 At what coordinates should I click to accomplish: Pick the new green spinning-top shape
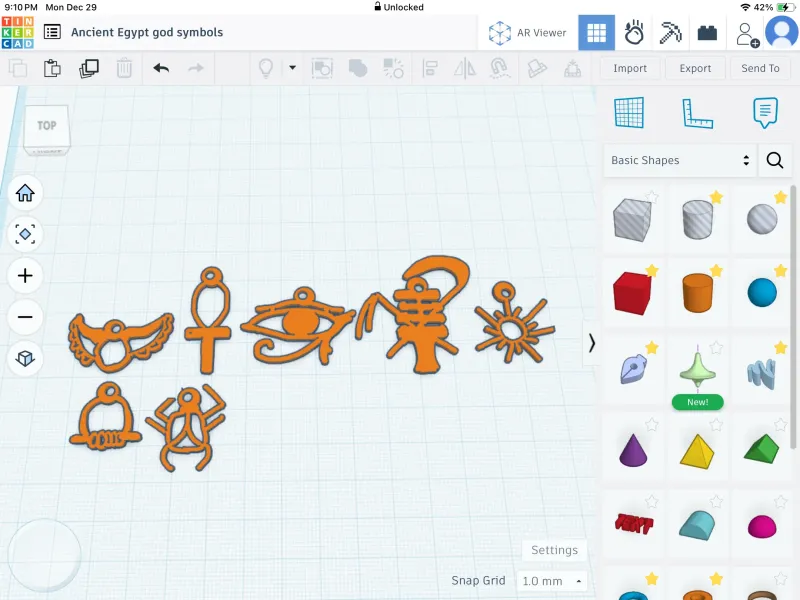coord(697,368)
